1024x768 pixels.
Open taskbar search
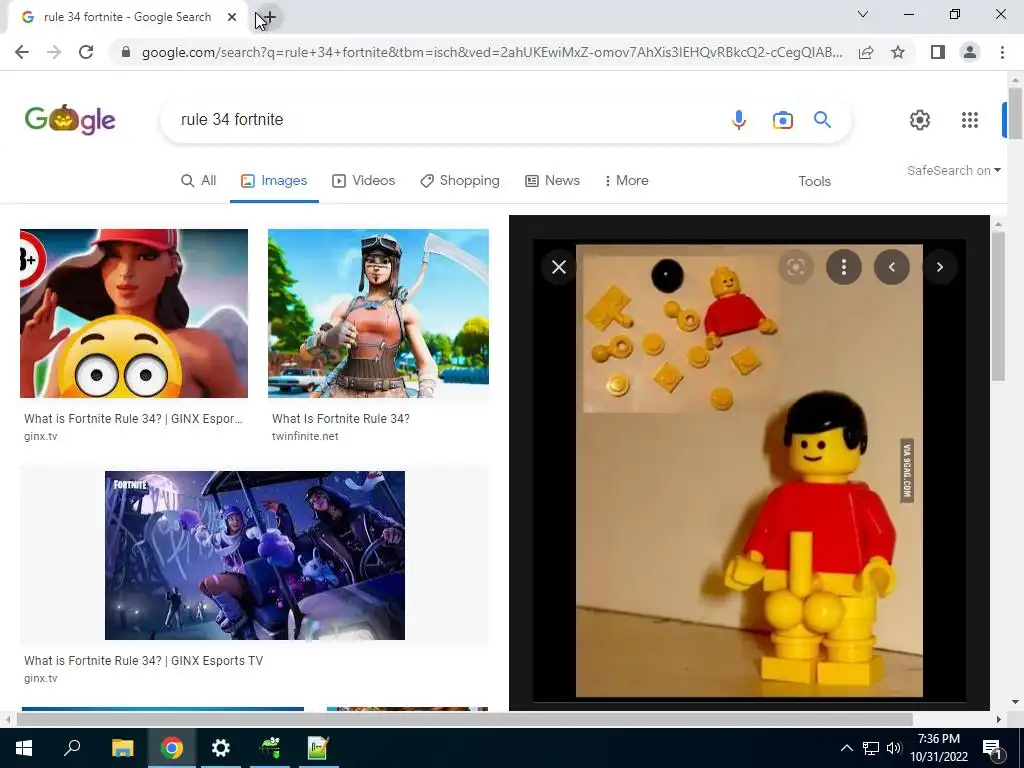pyautogui.click(x=72, y=748)
